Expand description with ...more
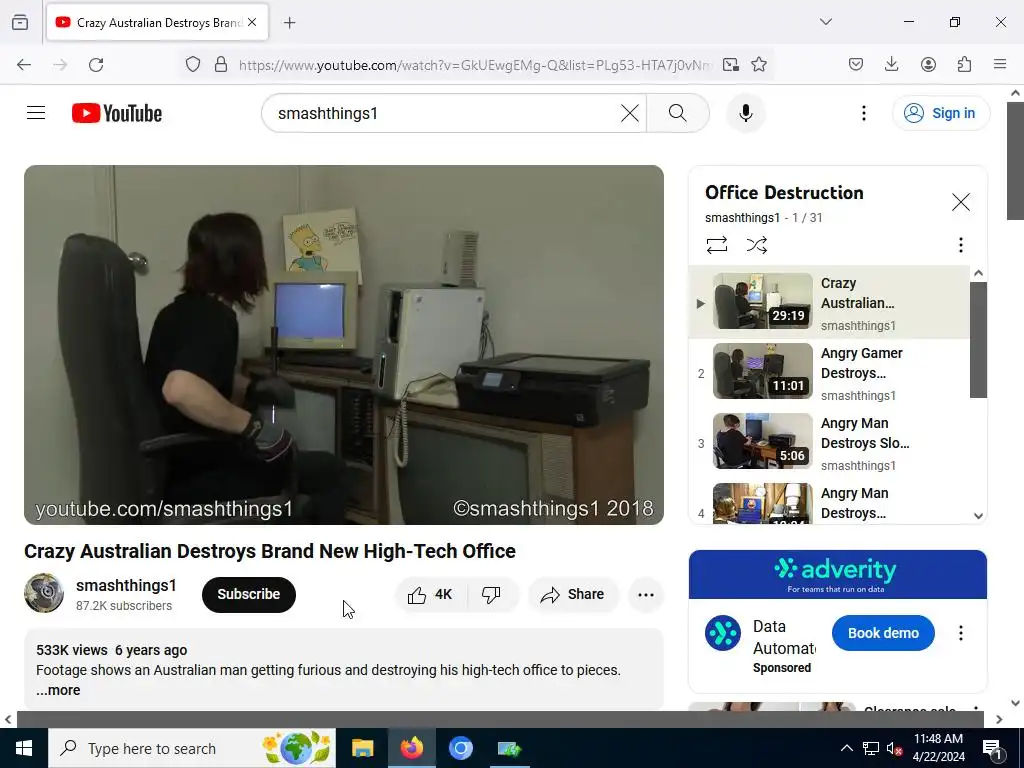Image resolution: width=1024 pixels, height=768 pixels. (58, 690)
